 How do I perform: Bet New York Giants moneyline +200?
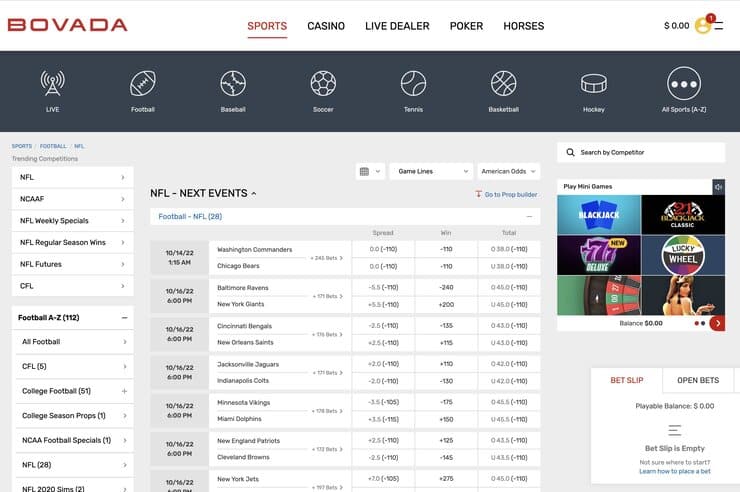pos(446,305)
